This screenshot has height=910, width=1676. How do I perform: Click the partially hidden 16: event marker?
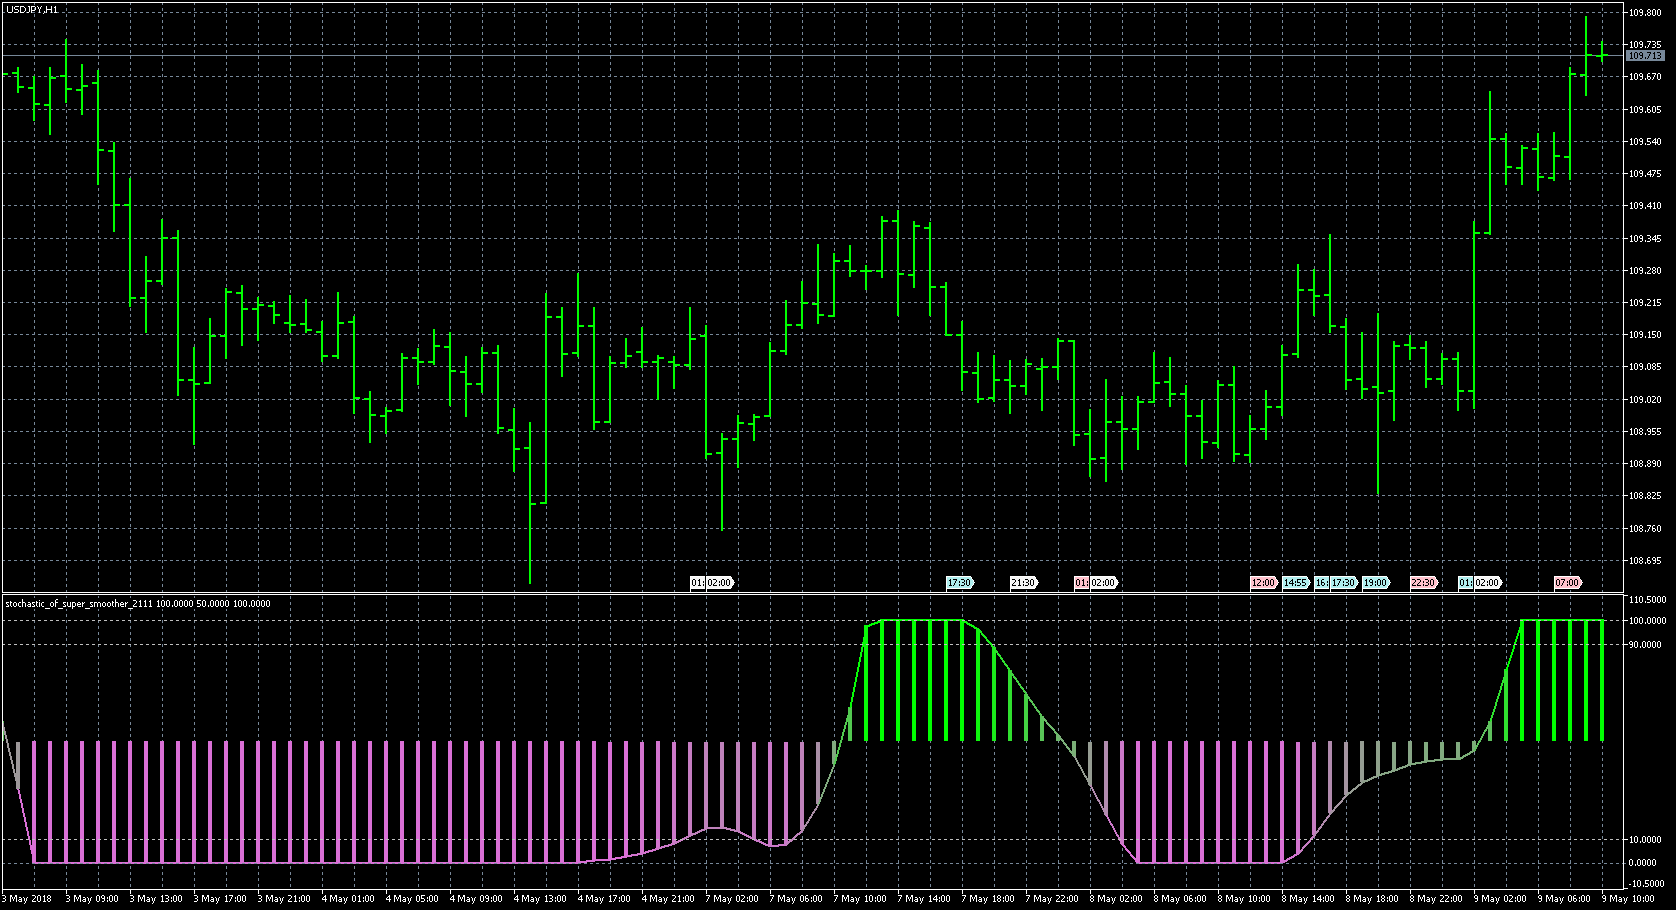[1321, 583]
